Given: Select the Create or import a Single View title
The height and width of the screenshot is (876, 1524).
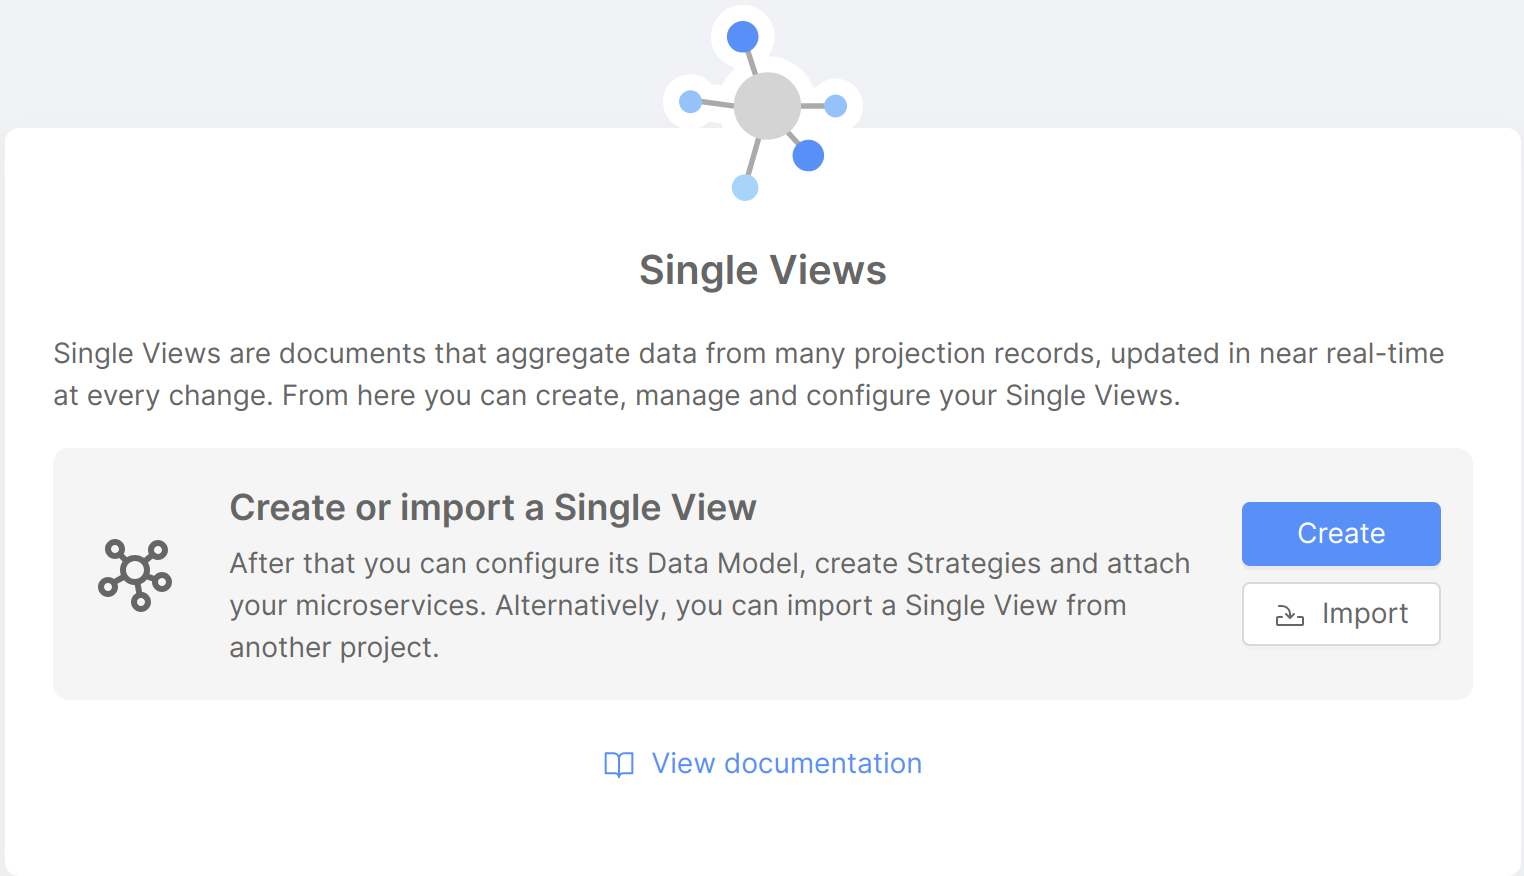Looking at the screenshot, I should [493, 507].
